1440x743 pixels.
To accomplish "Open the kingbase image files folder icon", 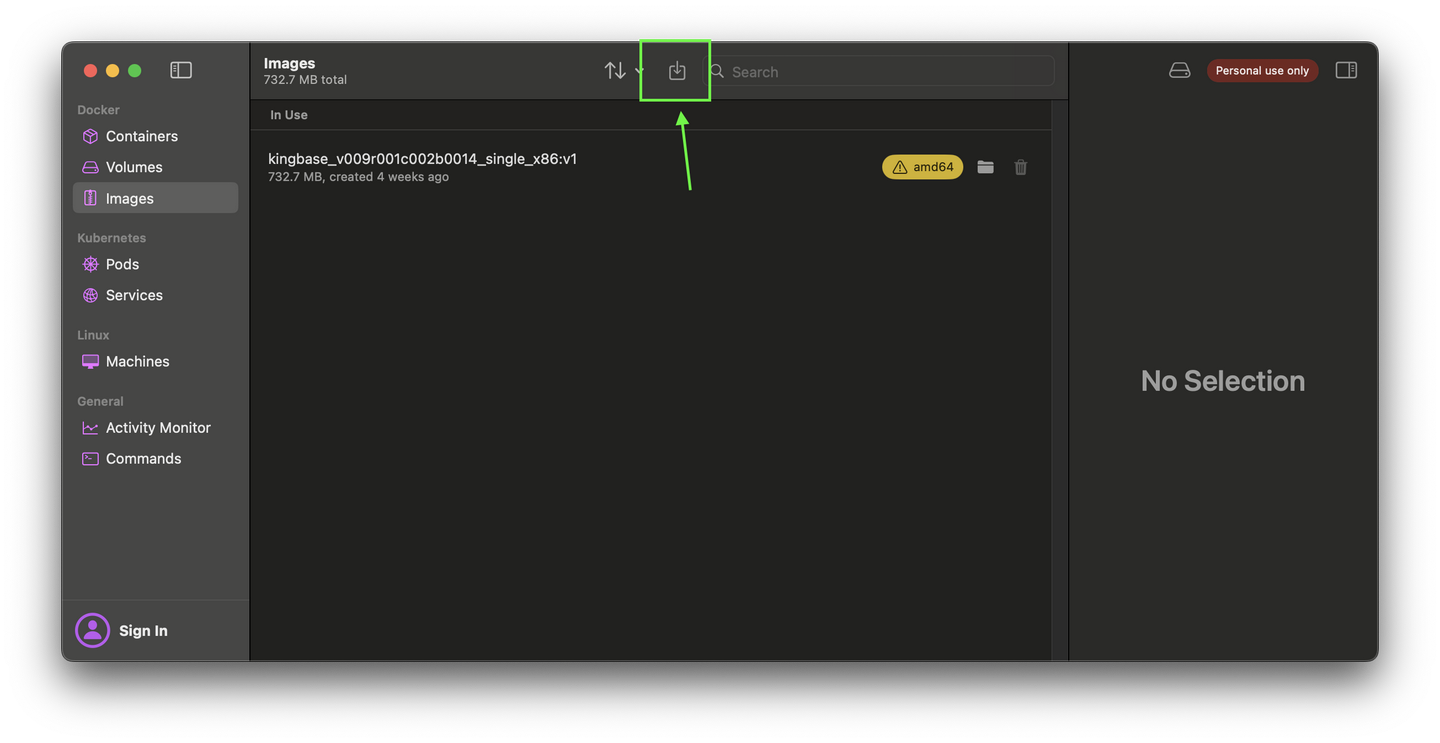I will [985, 167].
